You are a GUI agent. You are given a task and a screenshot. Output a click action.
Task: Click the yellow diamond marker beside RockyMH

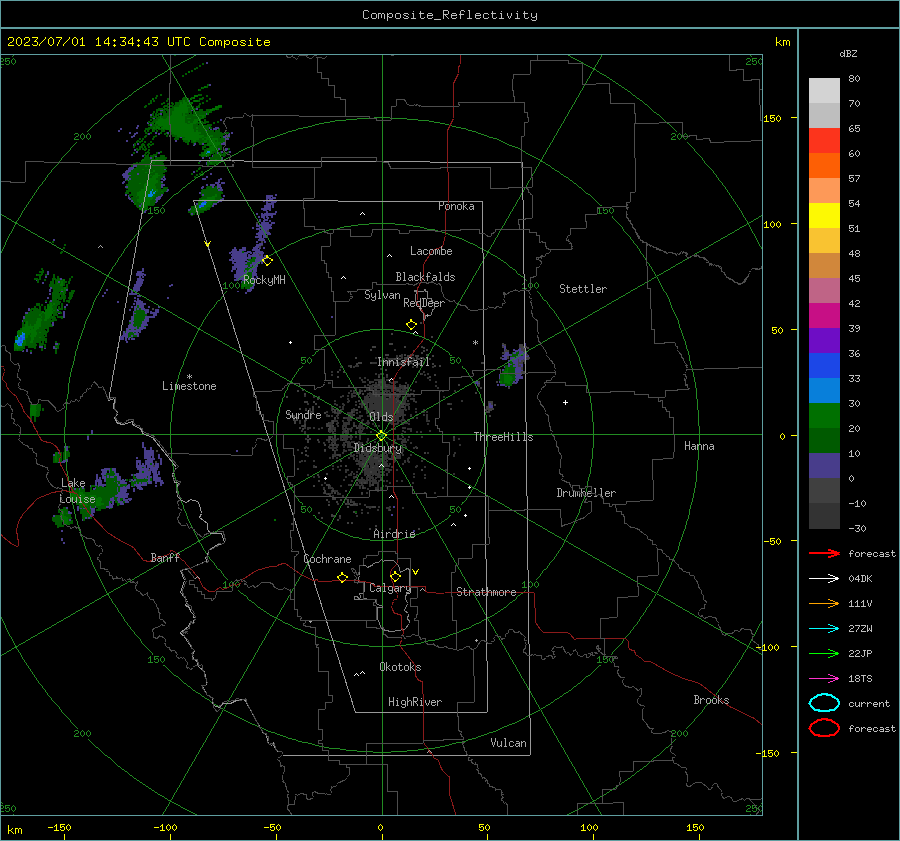click(267, 261)
